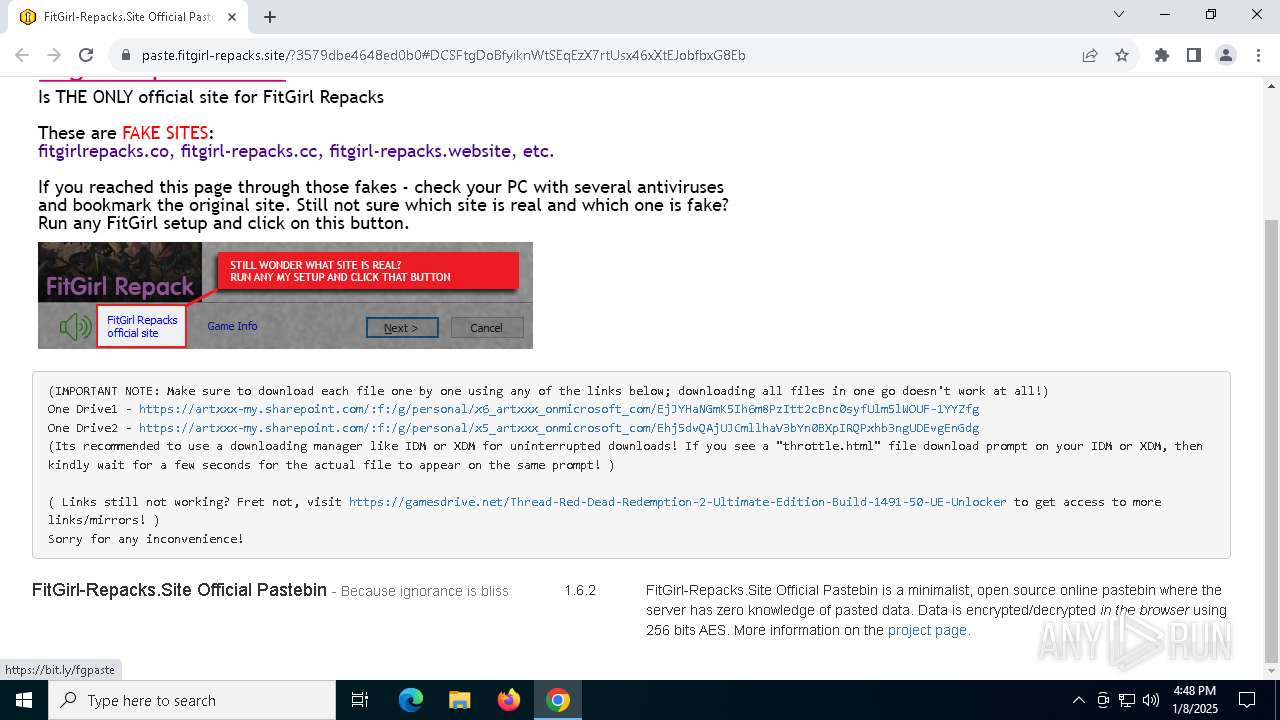Viewport: 1280px width, 720px height.
Task: Open the volume control tray icon
Action: tap(1151, 700)
